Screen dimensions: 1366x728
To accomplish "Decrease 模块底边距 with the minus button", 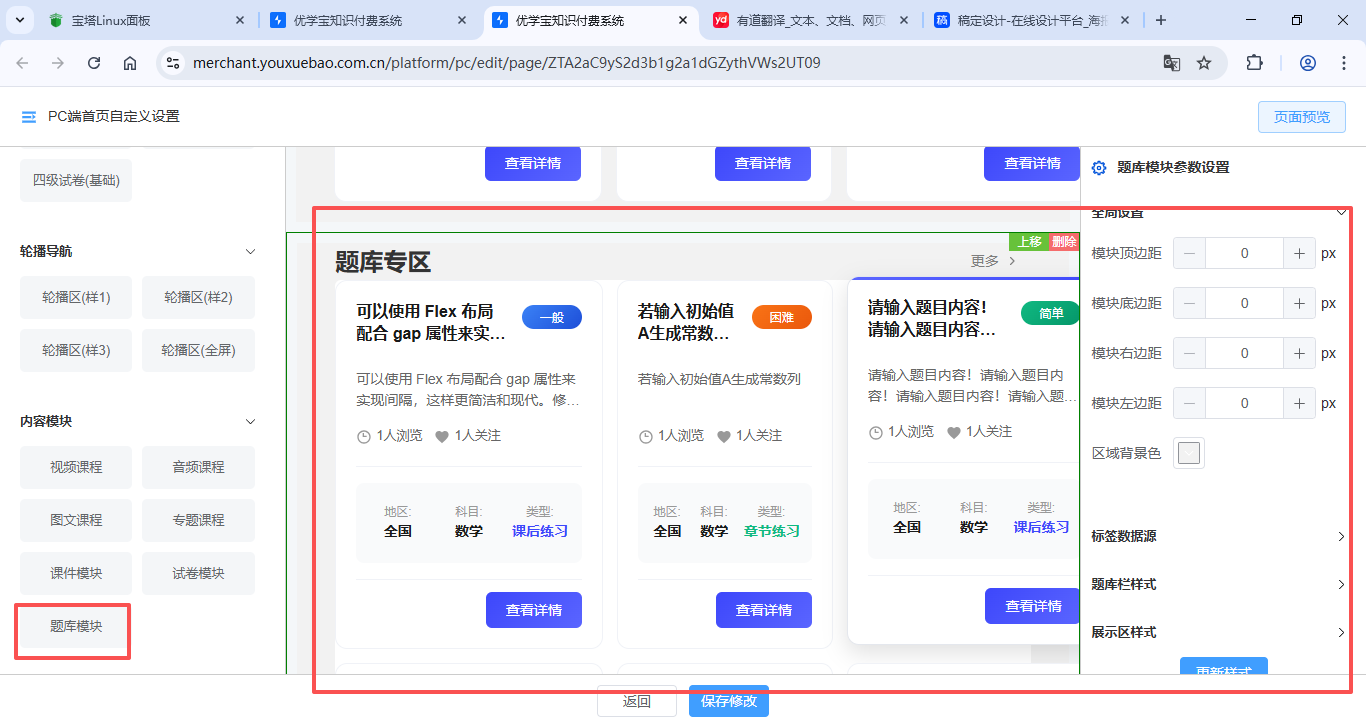I will click(1189, 304).
